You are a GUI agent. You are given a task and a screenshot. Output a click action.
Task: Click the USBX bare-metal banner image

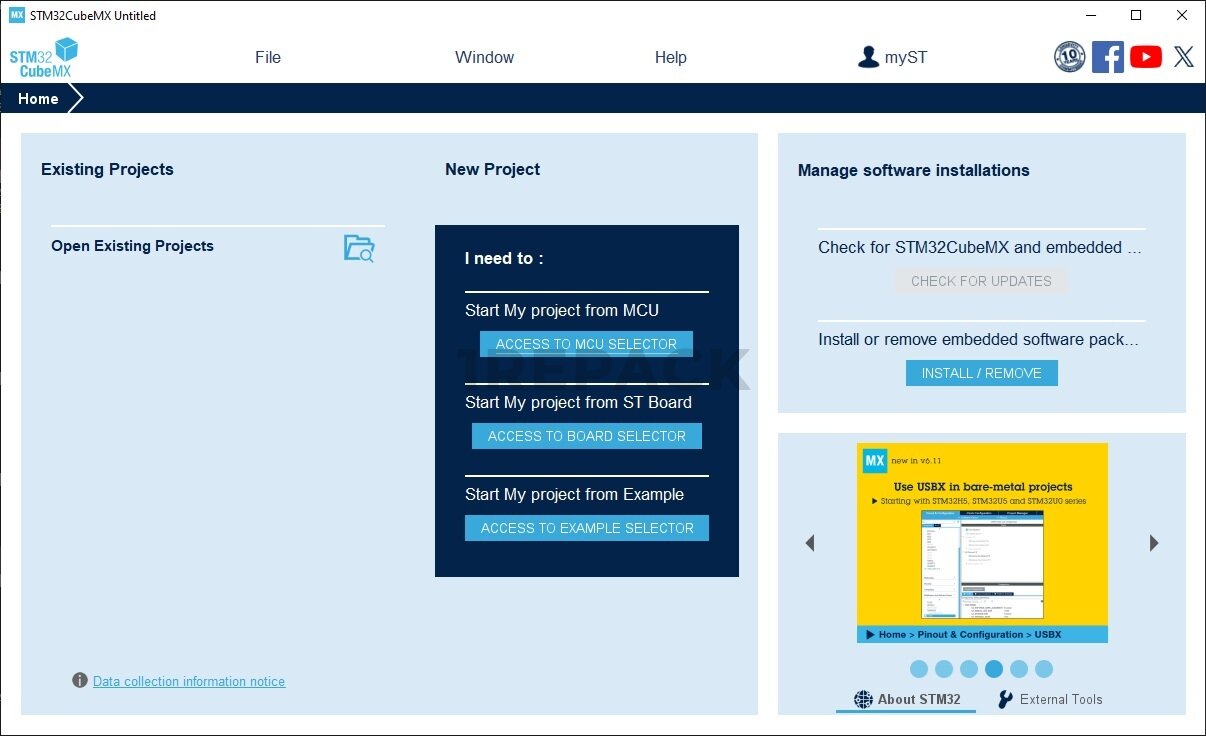982,543
